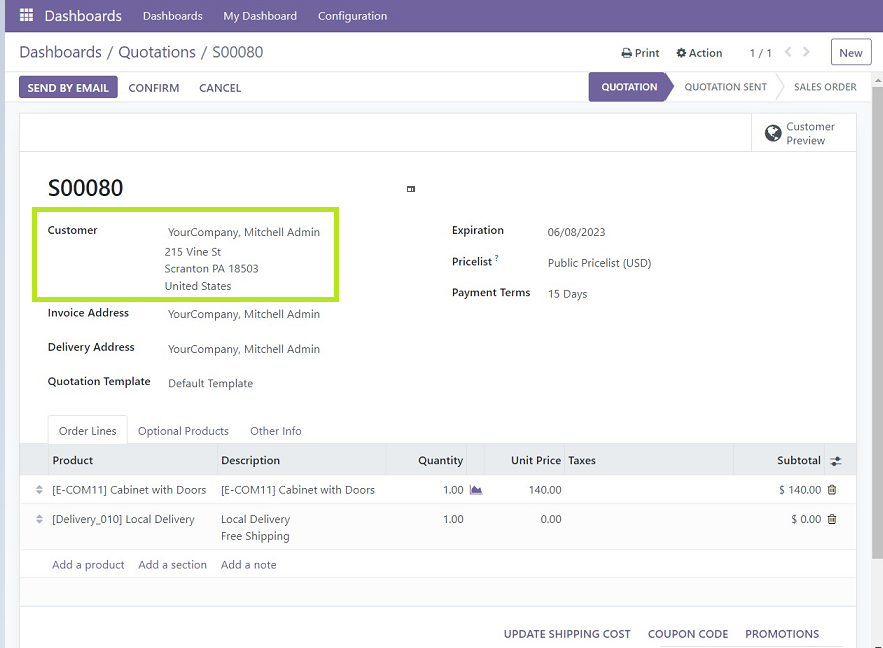Go to next record arrow

coord(806,52)
